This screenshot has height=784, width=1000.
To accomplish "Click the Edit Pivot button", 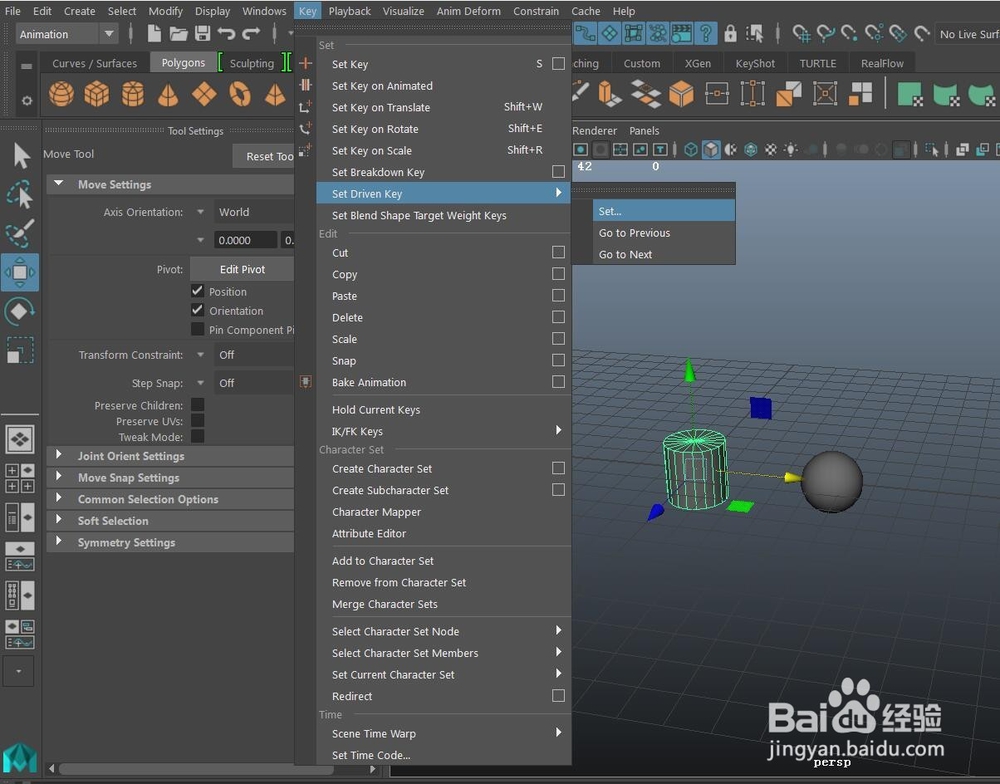I will coord(242,269).
